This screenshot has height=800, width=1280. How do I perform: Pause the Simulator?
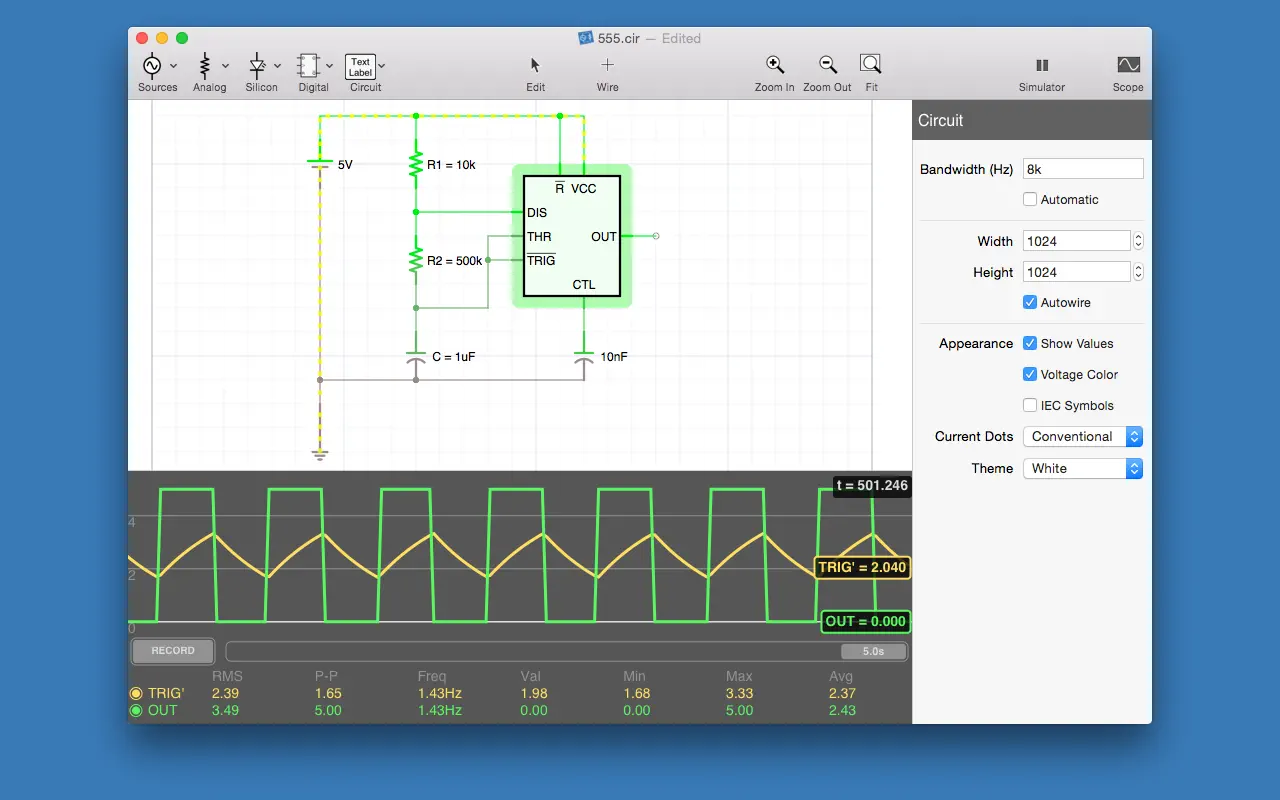click(1041, 66)
